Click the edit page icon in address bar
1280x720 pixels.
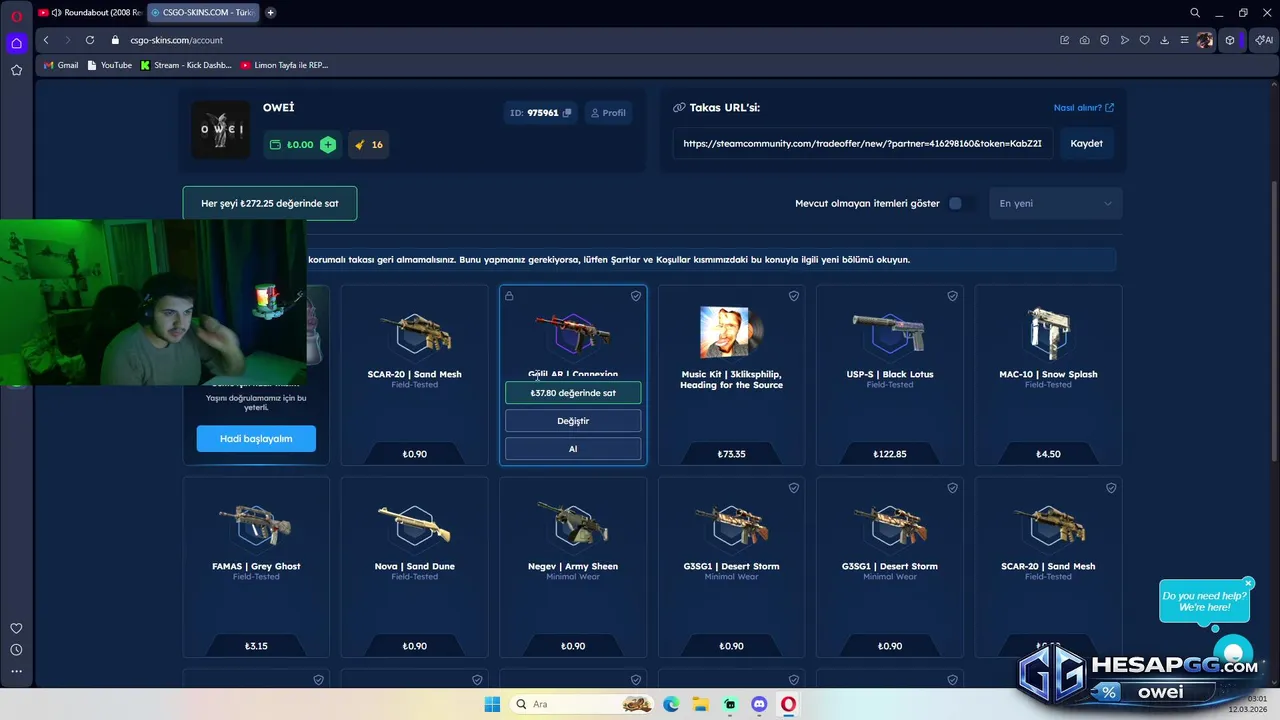tap(1064, 40)
